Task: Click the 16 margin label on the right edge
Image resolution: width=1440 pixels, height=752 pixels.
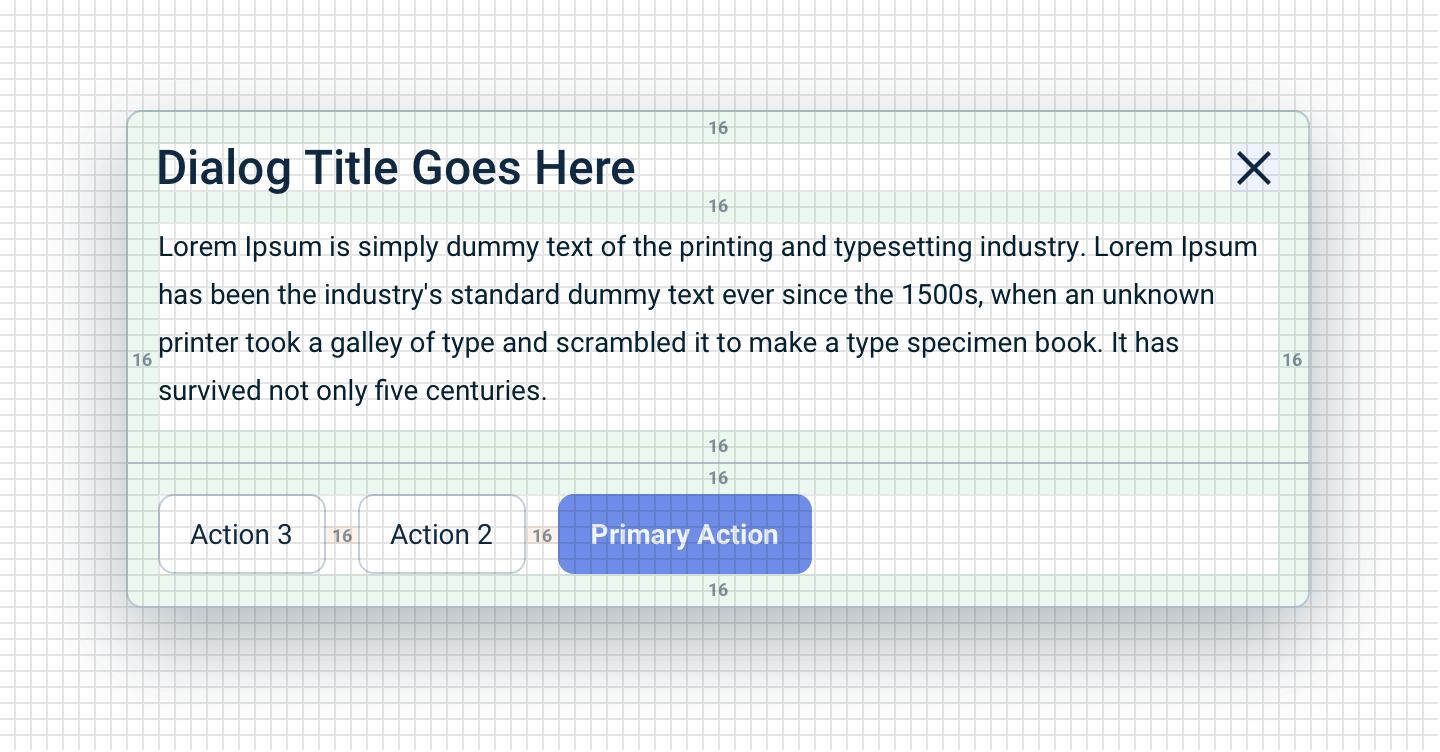Action: point(1293,359)
